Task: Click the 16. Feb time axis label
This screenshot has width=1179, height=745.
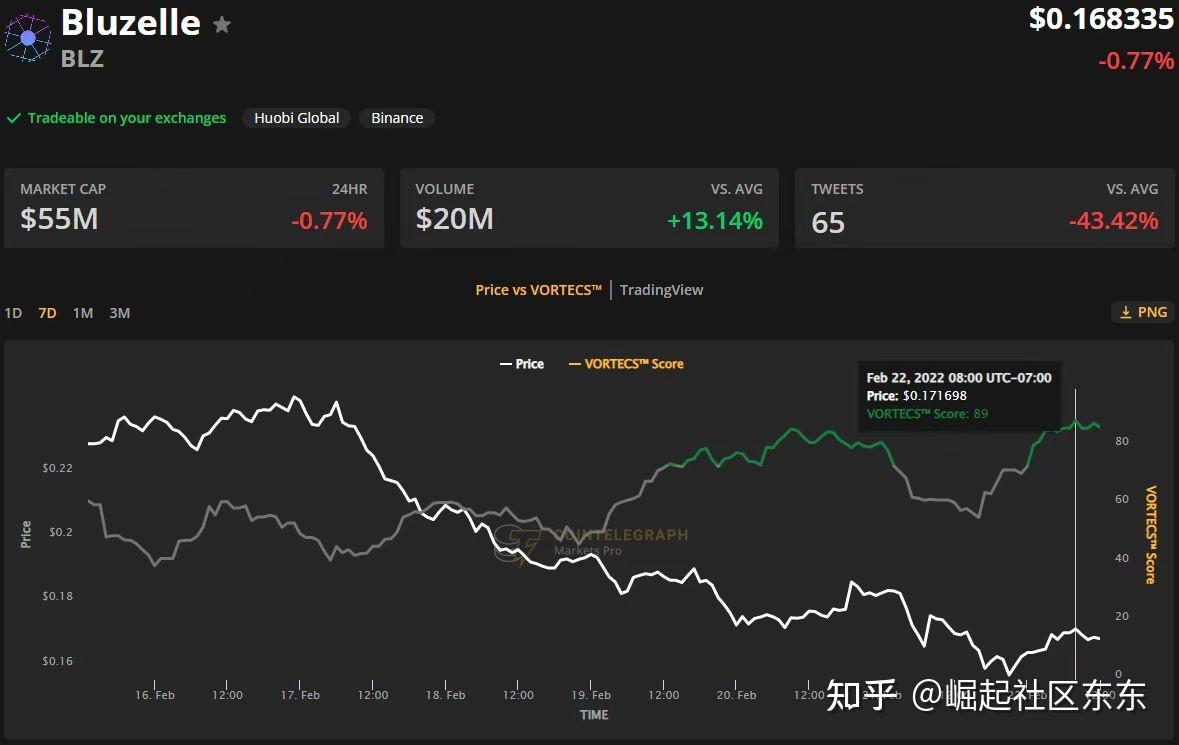Action: 155,695
